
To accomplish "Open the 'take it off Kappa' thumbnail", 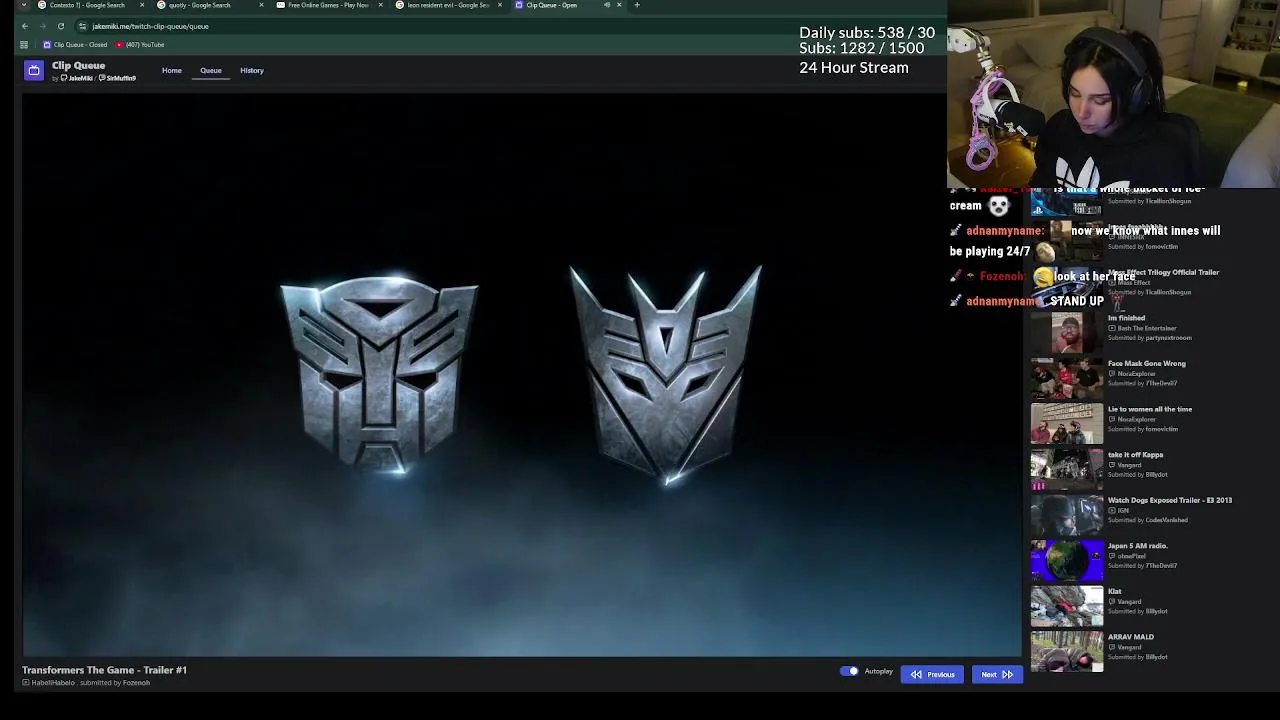I will [x=1067, y=470].
